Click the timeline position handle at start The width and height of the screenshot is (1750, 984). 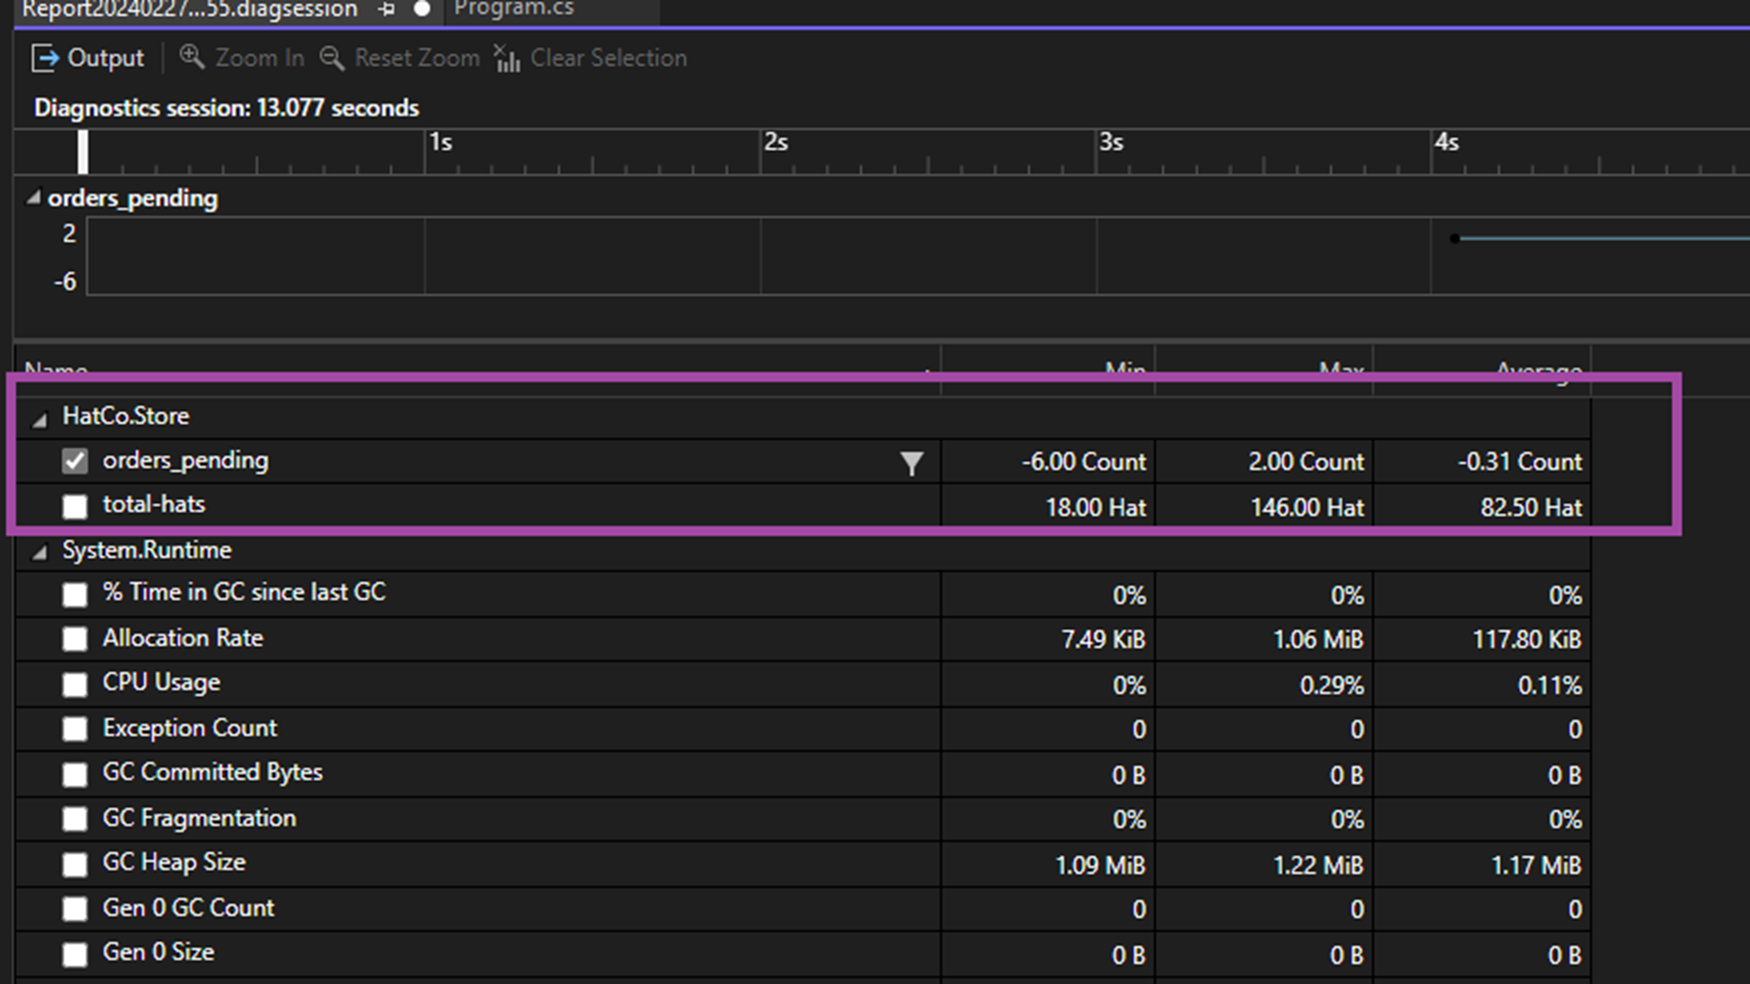point(83,152)
